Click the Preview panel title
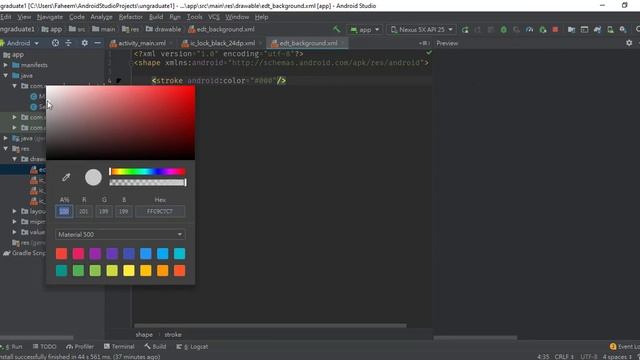Viewport: 640px width, 360px height. (447, 43)
